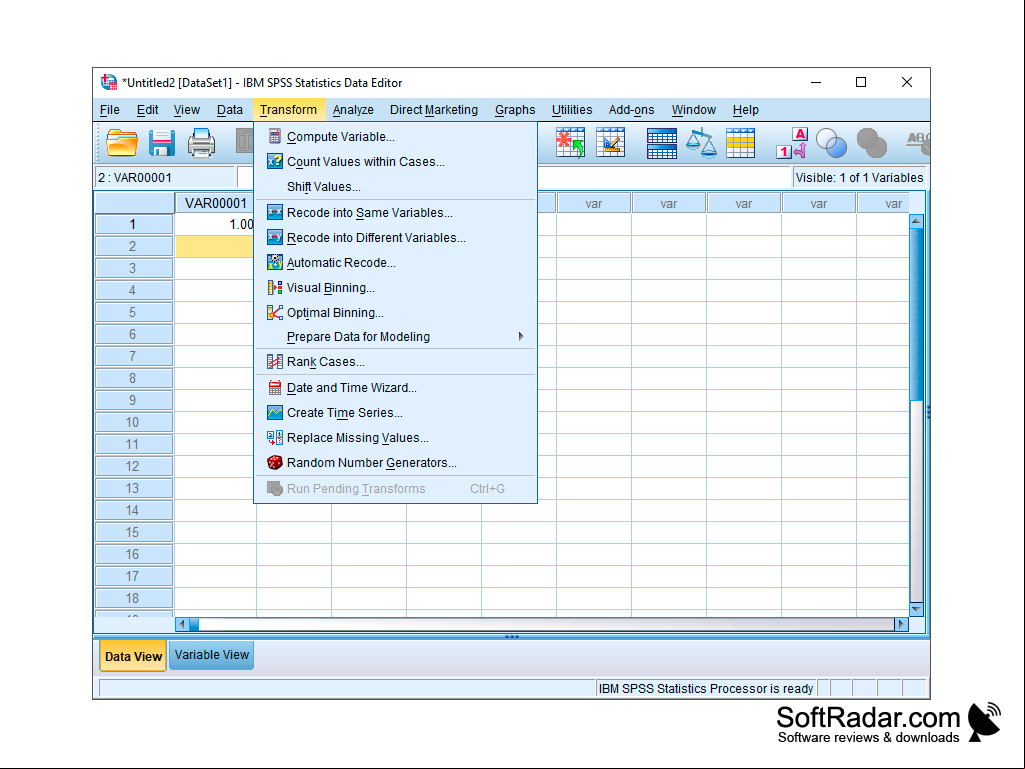Choose Recode into Same Variables...
Viewport: 1025px width, 769px height.
click(x=395, y=213)
